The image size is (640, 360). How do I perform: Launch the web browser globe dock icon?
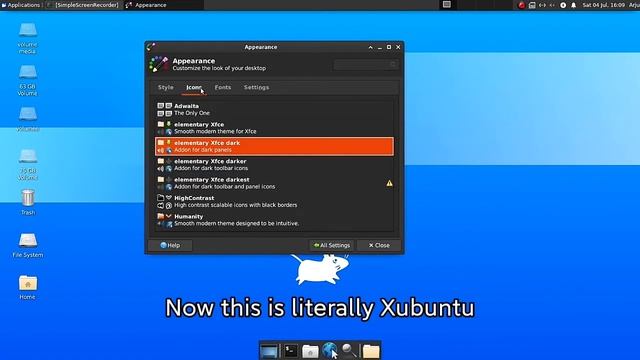point(330,350)
